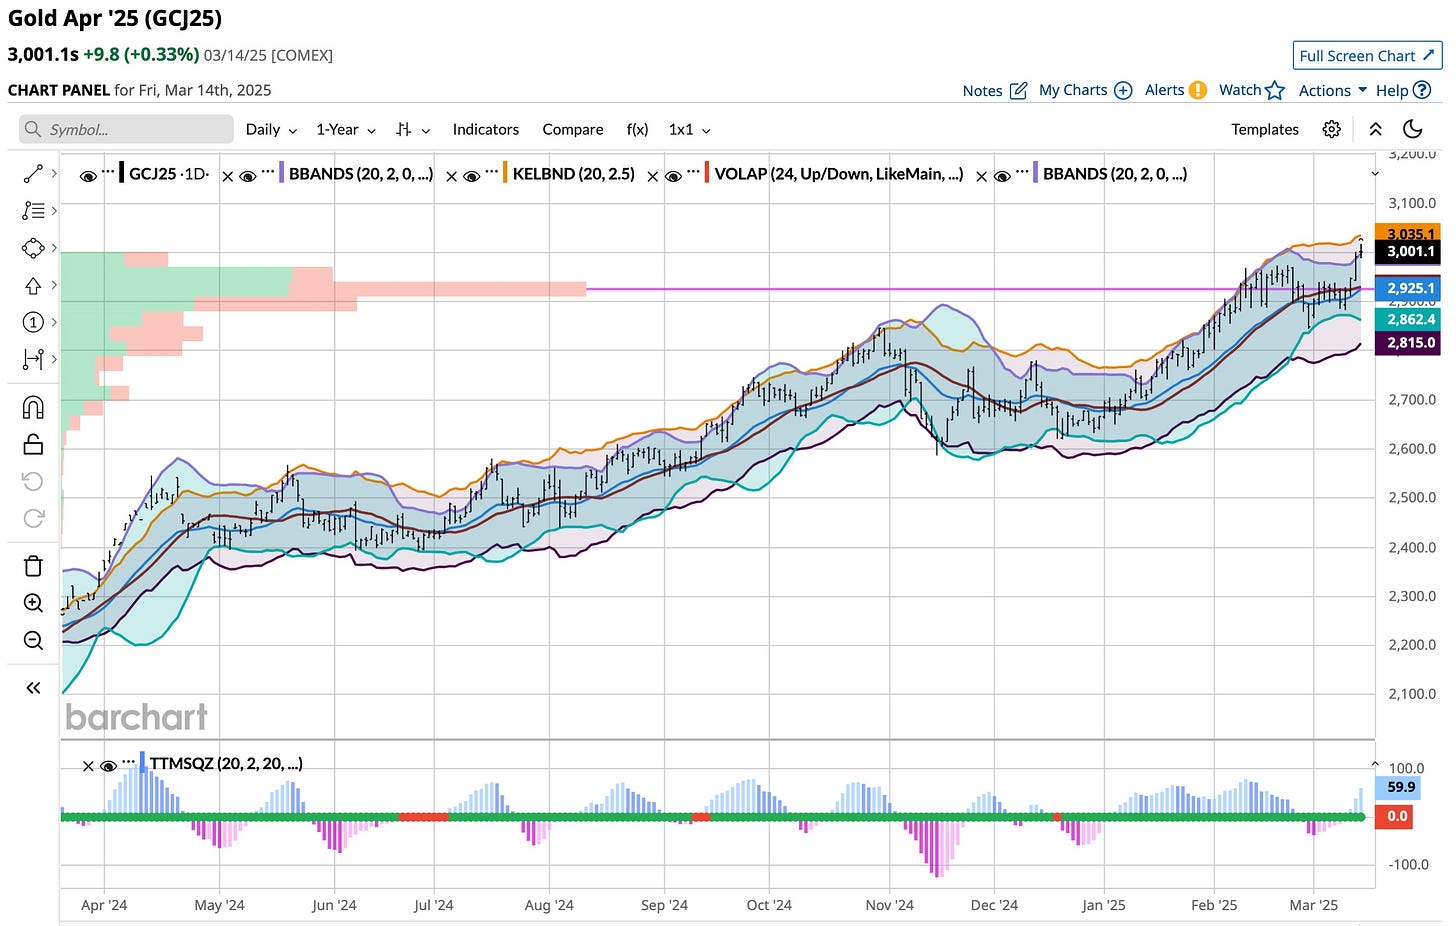Expand the trend line tool submenu arrow
The height and width of the screenshot is (926, 1456).
(x=53, y=174)
